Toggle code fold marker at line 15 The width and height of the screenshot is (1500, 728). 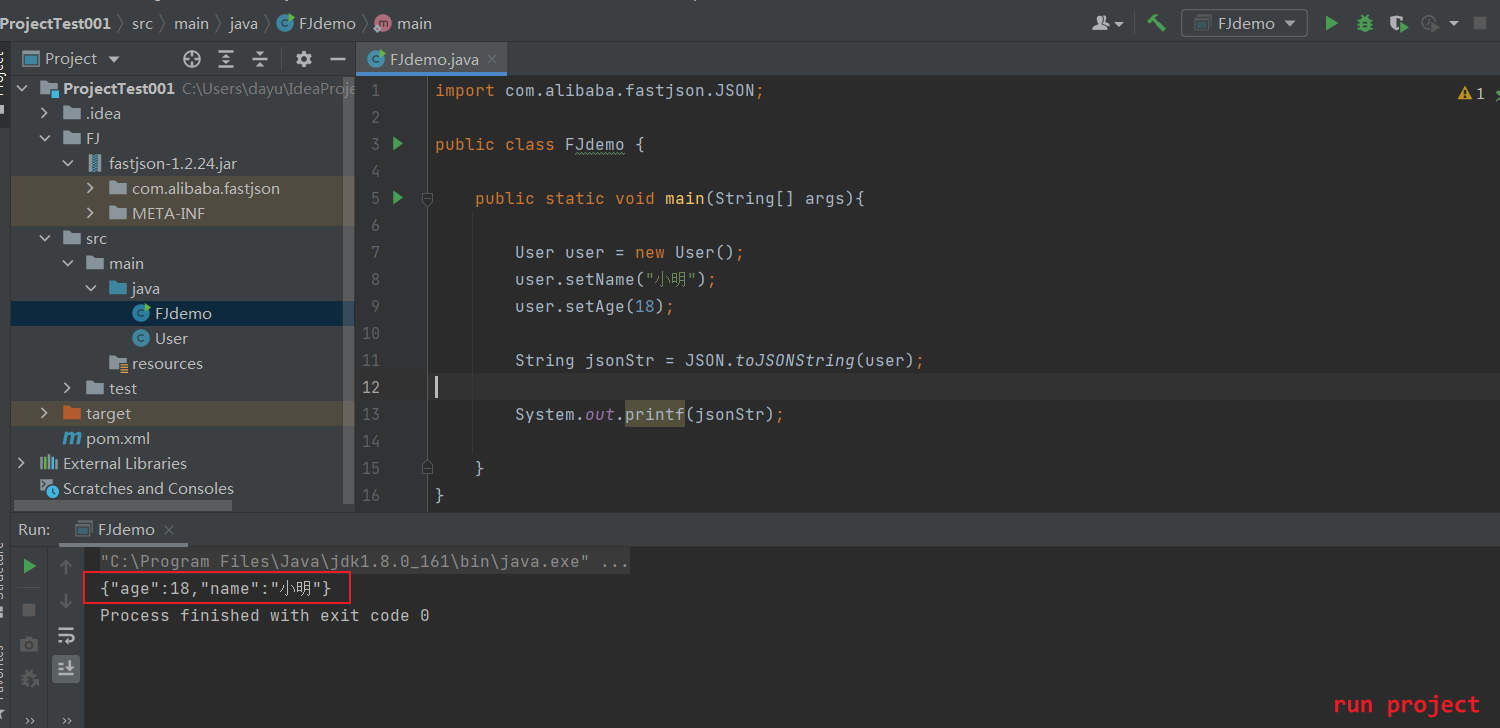click(x=428, y=467)
